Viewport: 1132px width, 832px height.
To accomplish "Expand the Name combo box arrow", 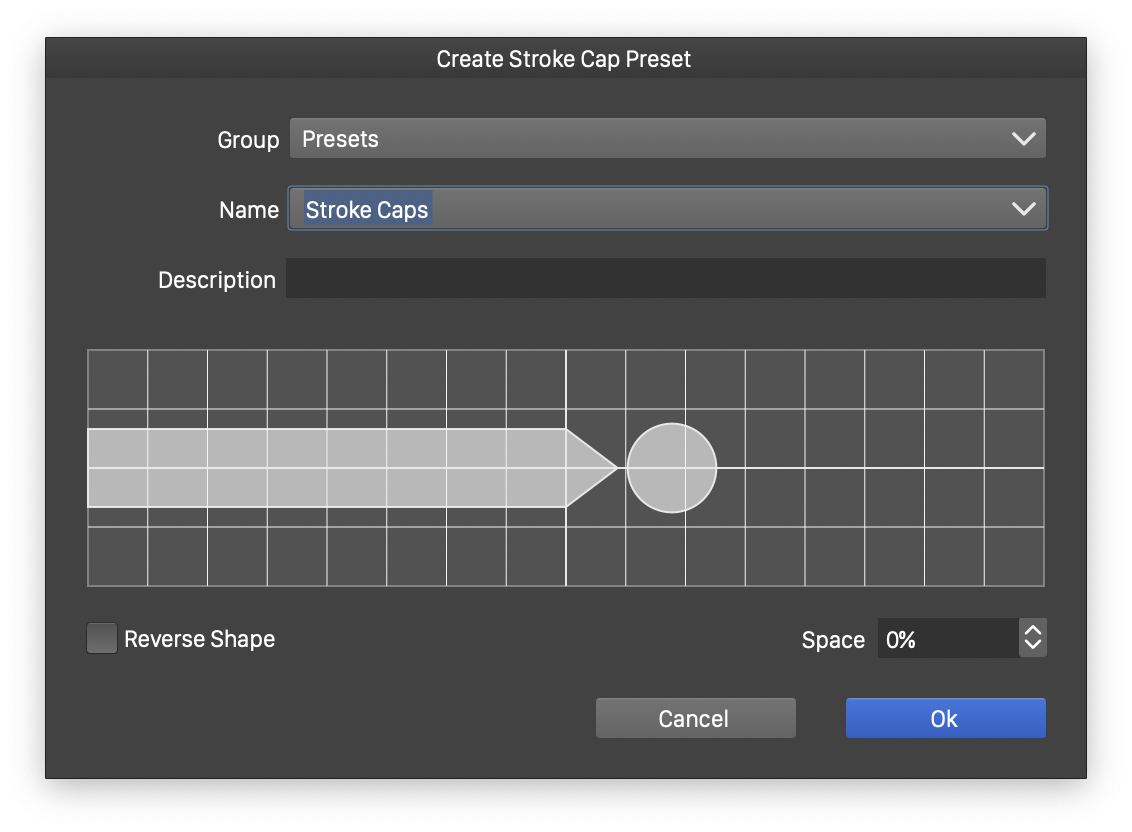I will 1023,209.
